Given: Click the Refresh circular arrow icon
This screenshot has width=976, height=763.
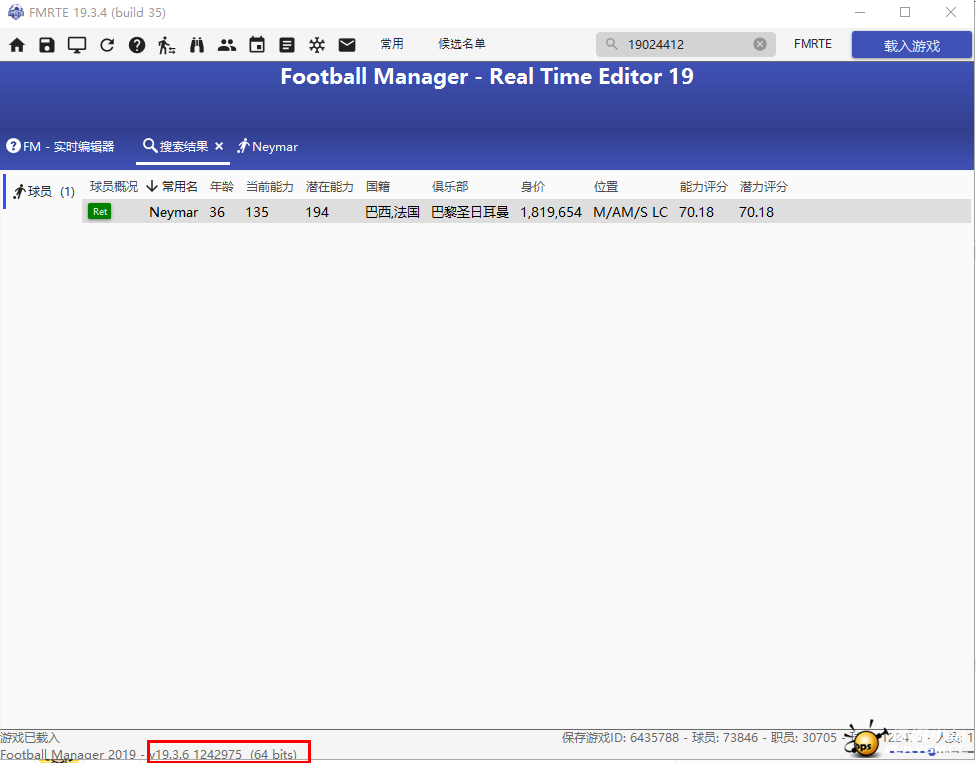Looking at the screenshot, I should 107,45.
